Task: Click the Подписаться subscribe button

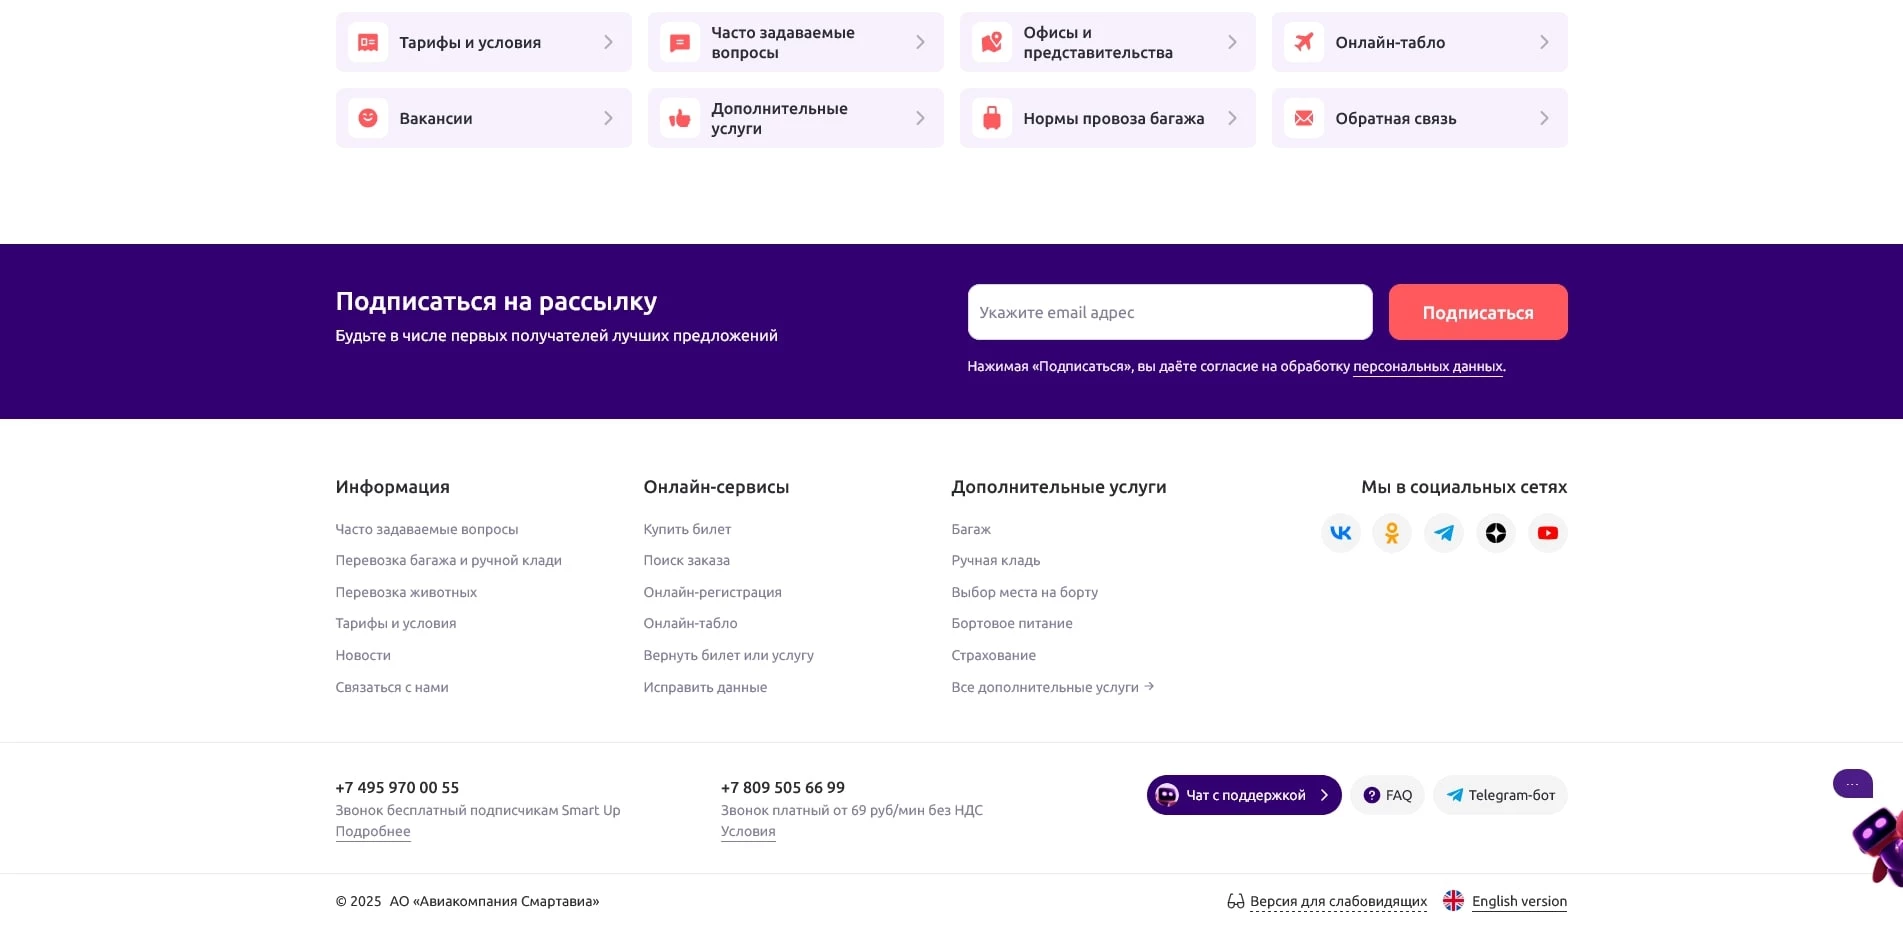Action: coord(1477,311)
